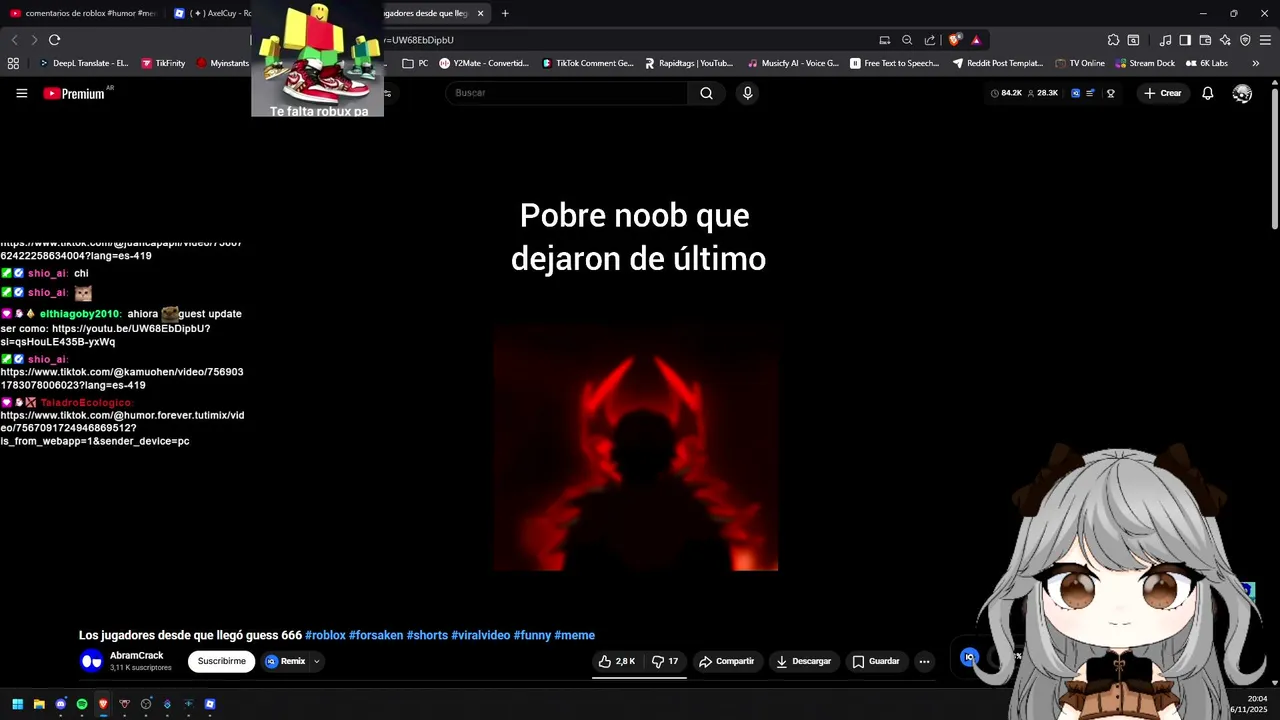Like the video with 2,8 K thumbs up

click(617, 661)
